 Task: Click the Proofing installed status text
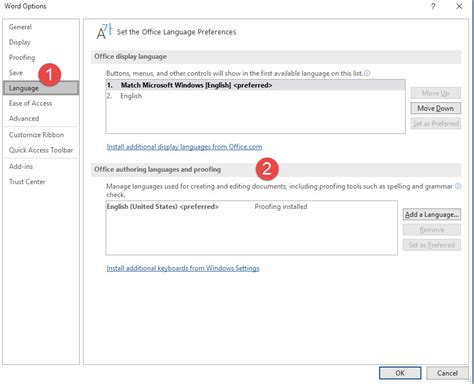point(281,207)
